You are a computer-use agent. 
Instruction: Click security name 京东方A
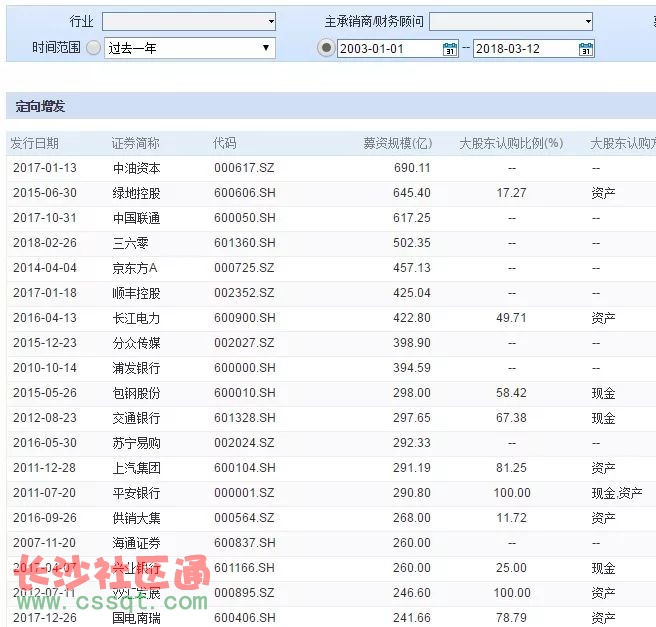click(x=135, y=268)
